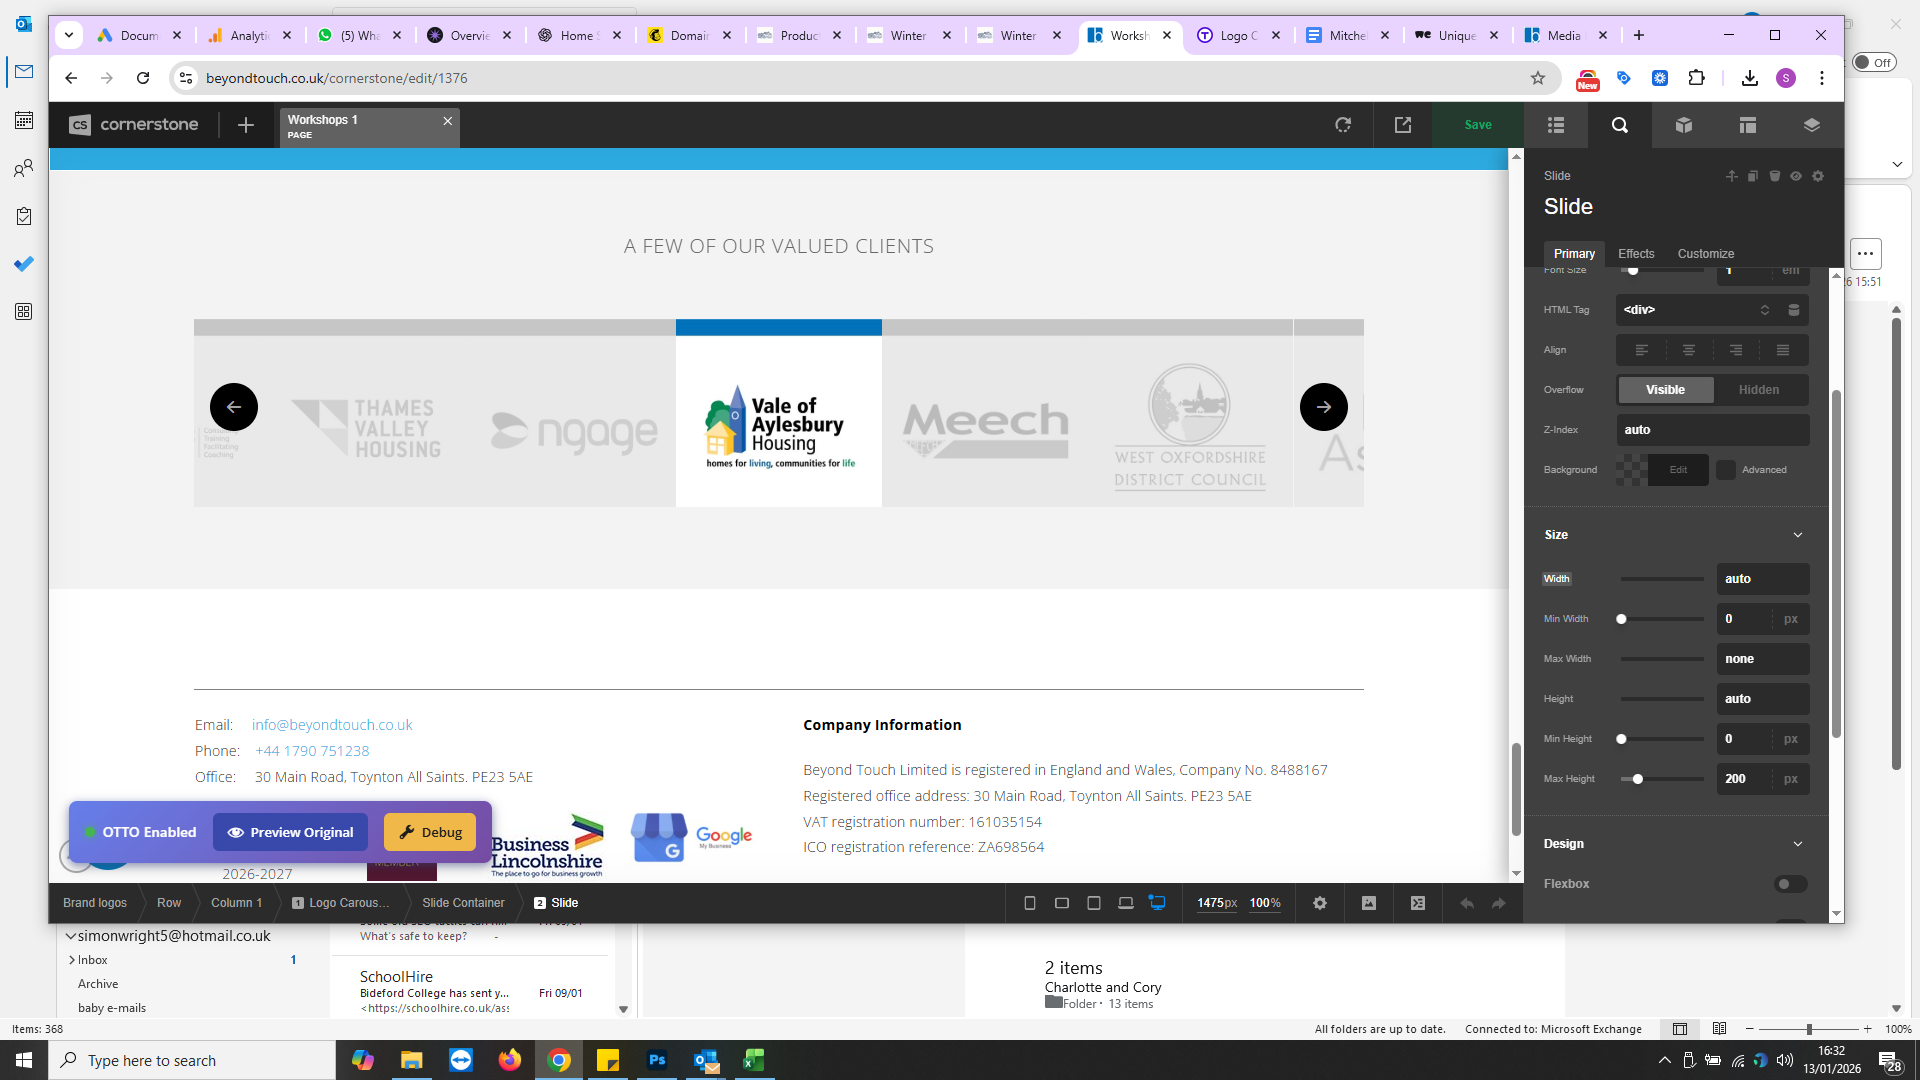Screen dimensions: 1920x1080
Task: Set Overflow to Hidden
Action: click(1758, 390)
